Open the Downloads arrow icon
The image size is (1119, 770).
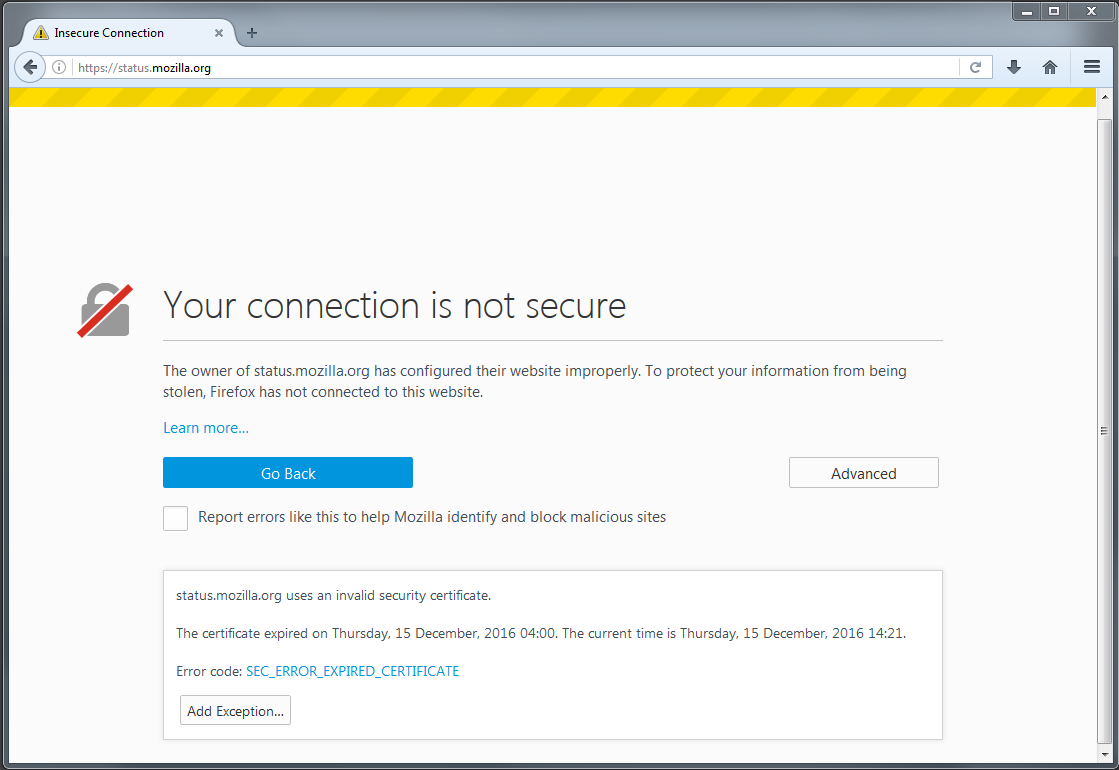[x=1013, y=67]
